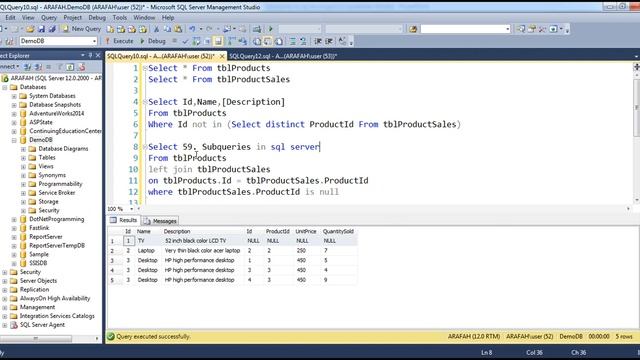The image size is (640, 360).
Task: Click the Parse query checkmark icon
Action: (185, 41)
